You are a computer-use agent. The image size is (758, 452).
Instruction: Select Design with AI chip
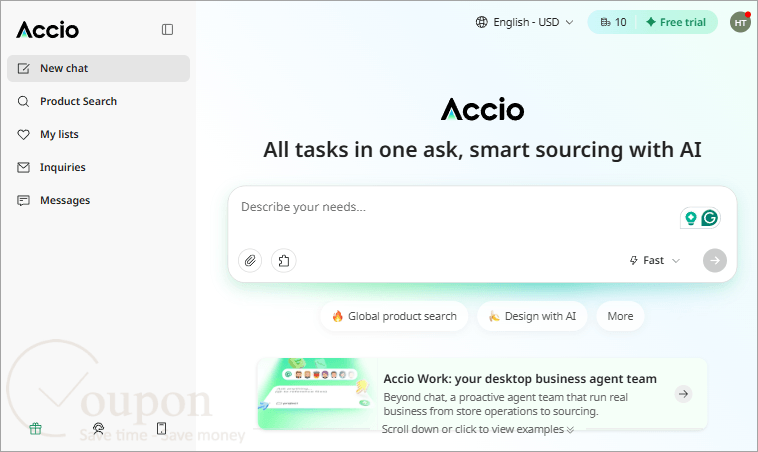(x=532, y=316)
